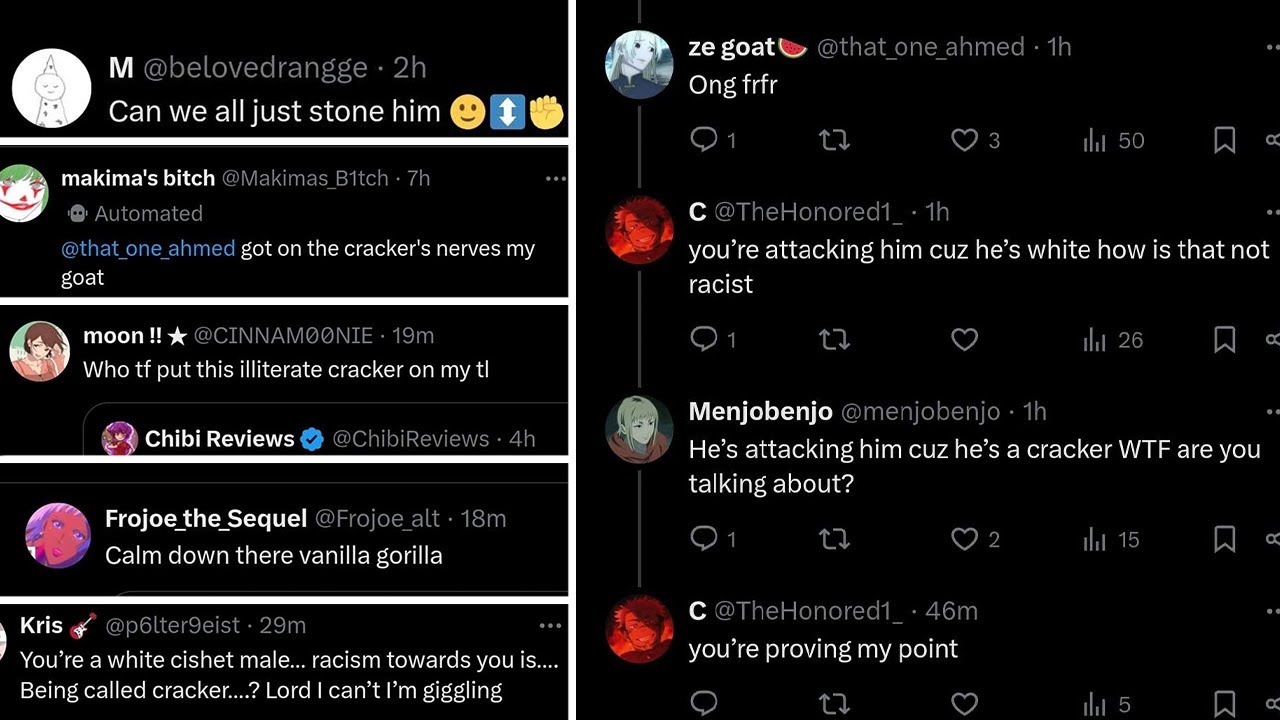This screenshot has width=1280, height=720.
Task: Open more options on makima's tweet
Action: pyautogui.click(x=555, y=179)
